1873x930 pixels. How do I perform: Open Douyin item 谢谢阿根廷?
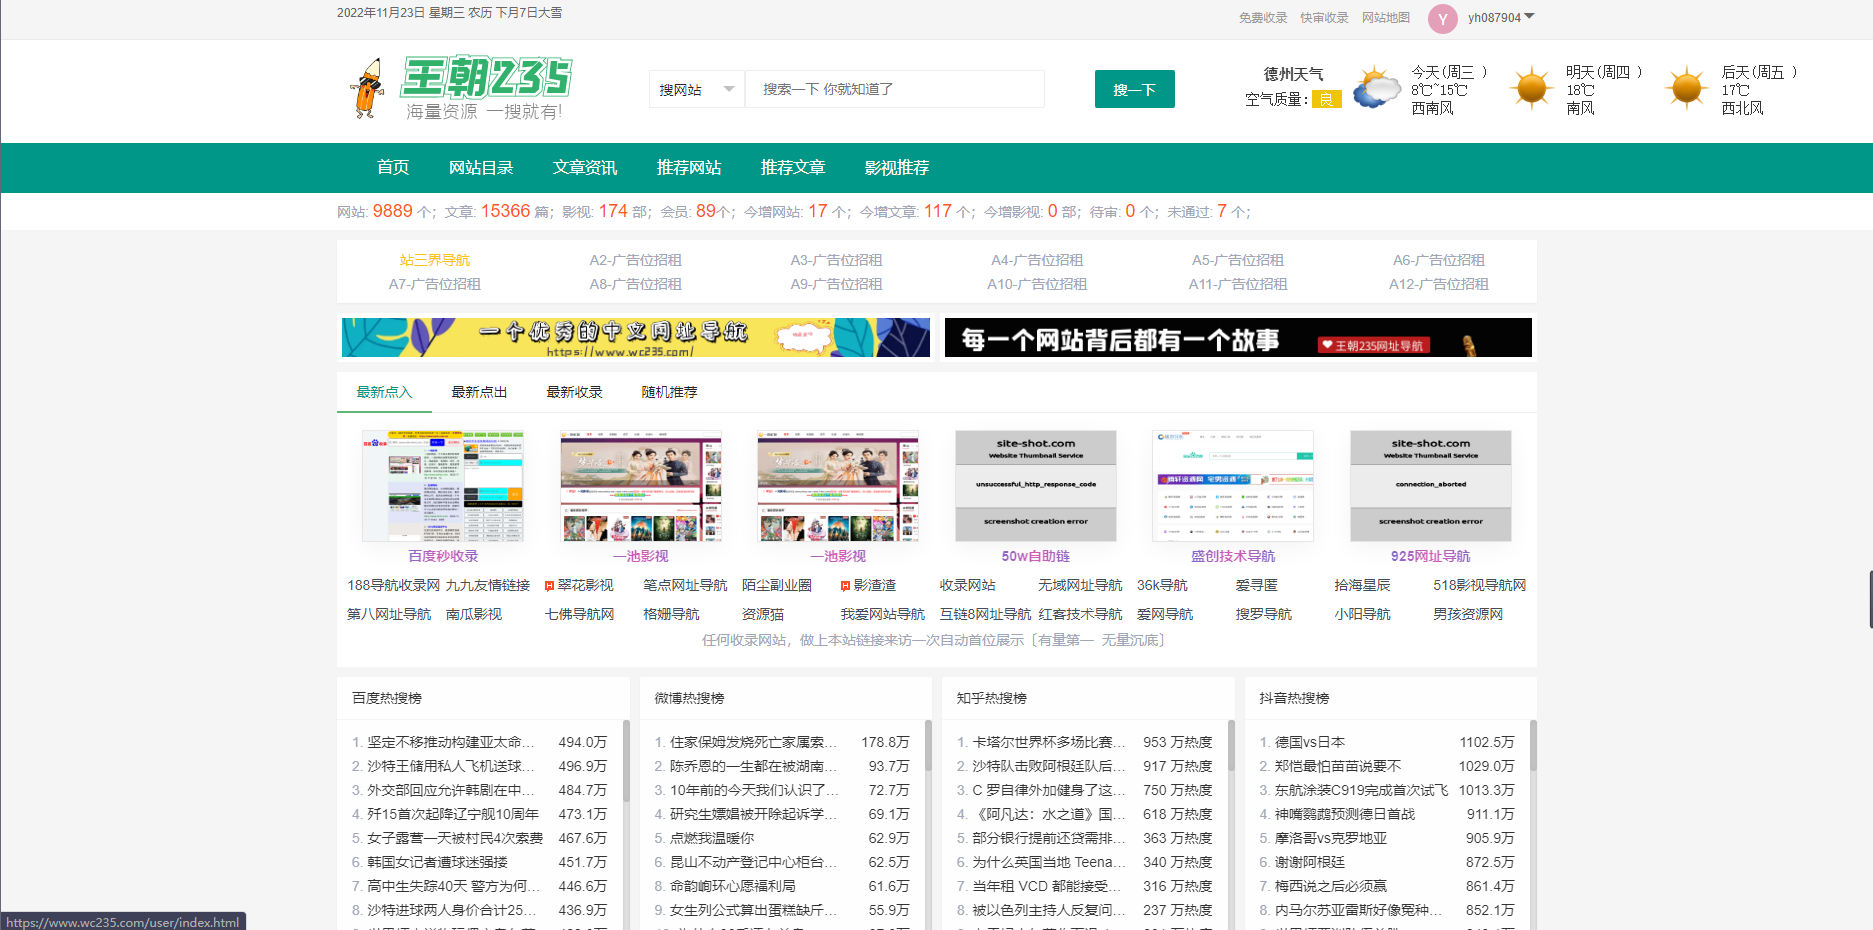click(1310, 862)
